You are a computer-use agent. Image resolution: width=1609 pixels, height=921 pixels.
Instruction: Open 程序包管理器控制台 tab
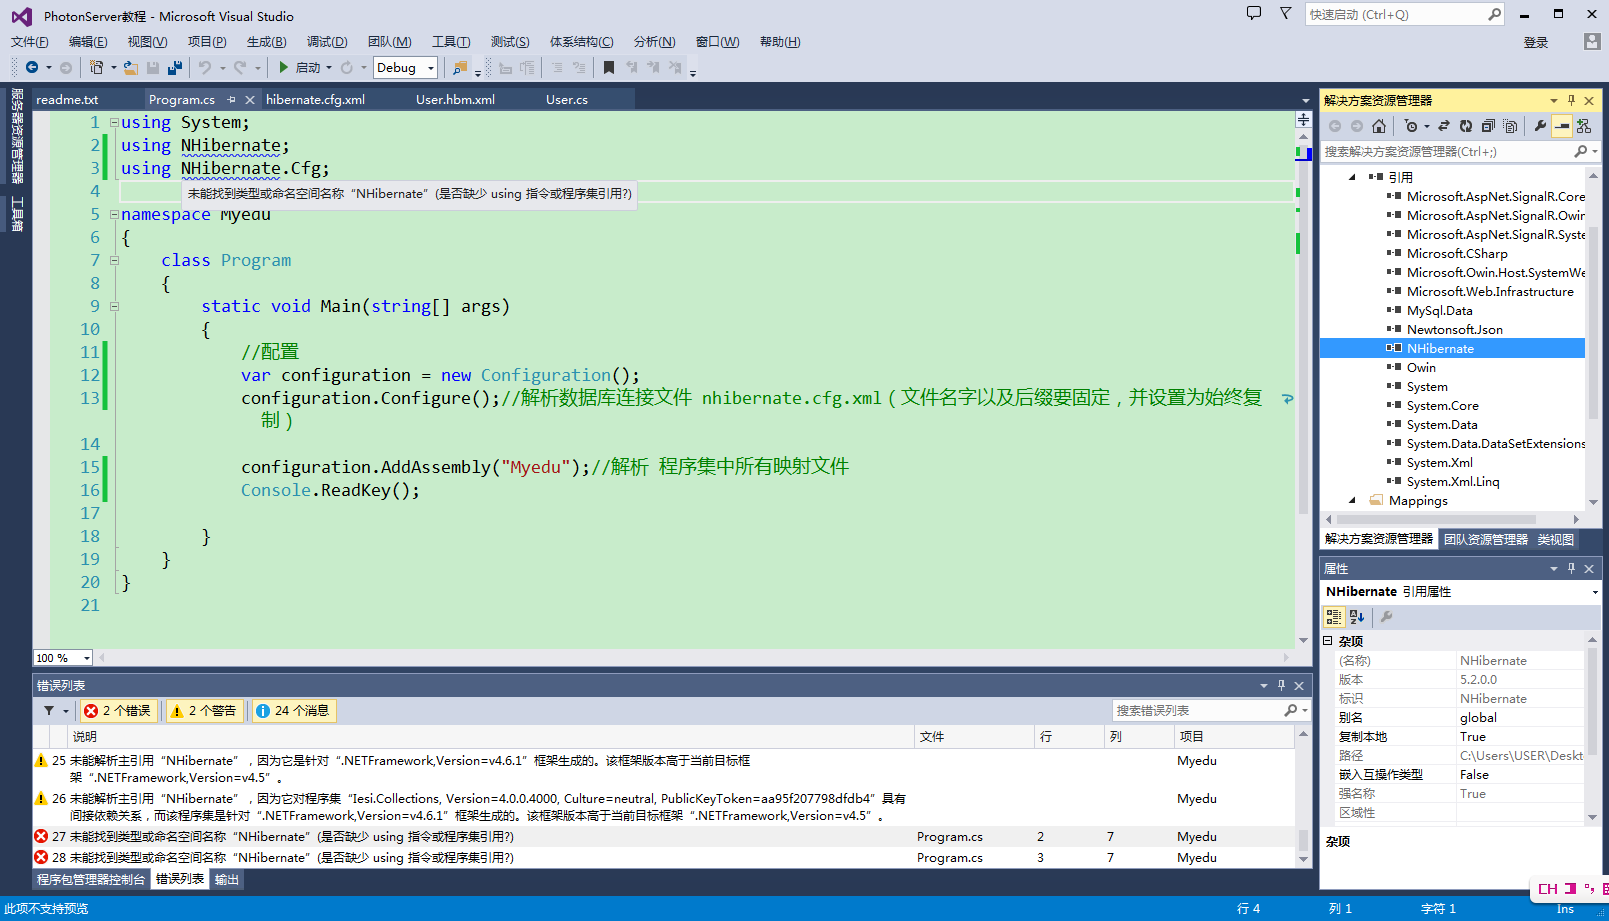point(91,879)
